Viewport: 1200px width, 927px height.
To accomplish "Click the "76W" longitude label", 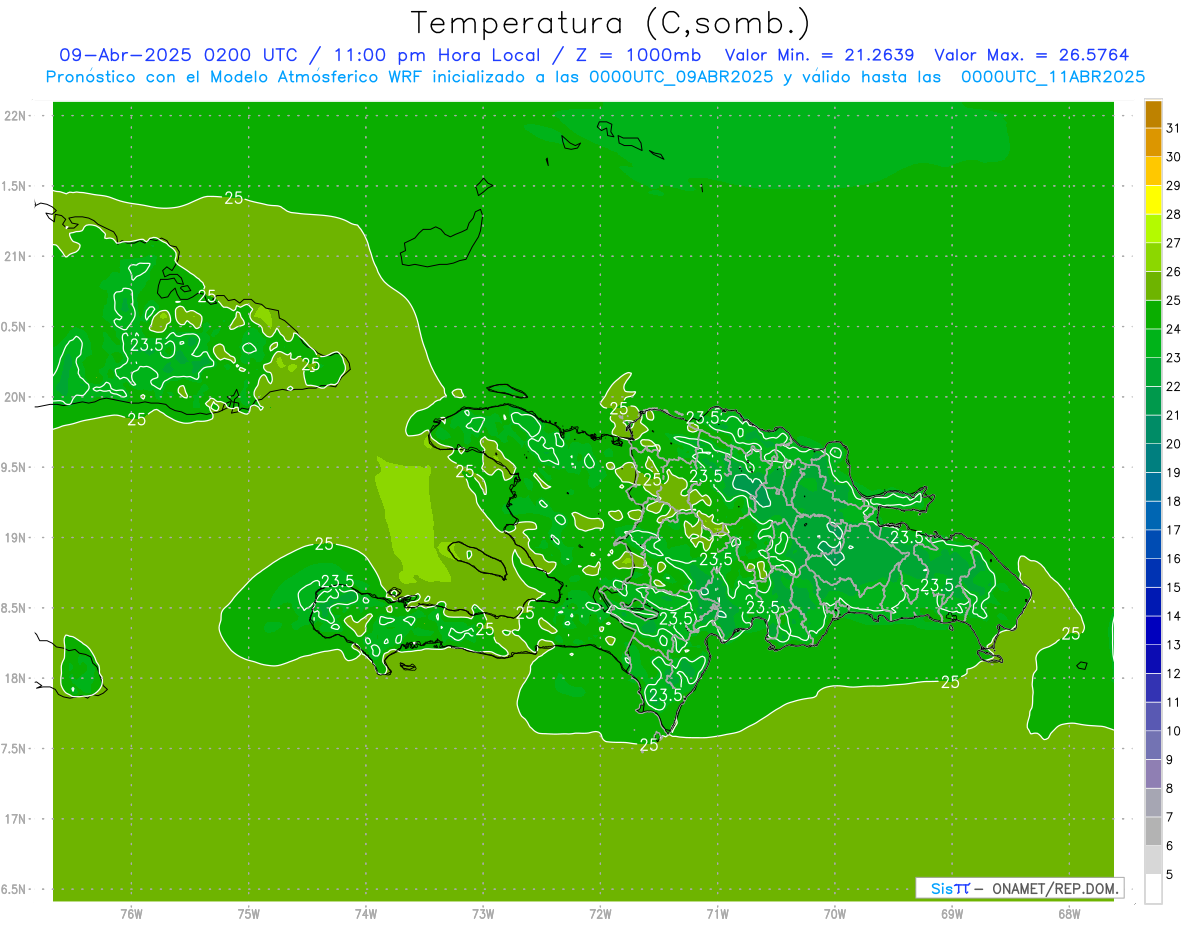I will click(x=131, y=914).
